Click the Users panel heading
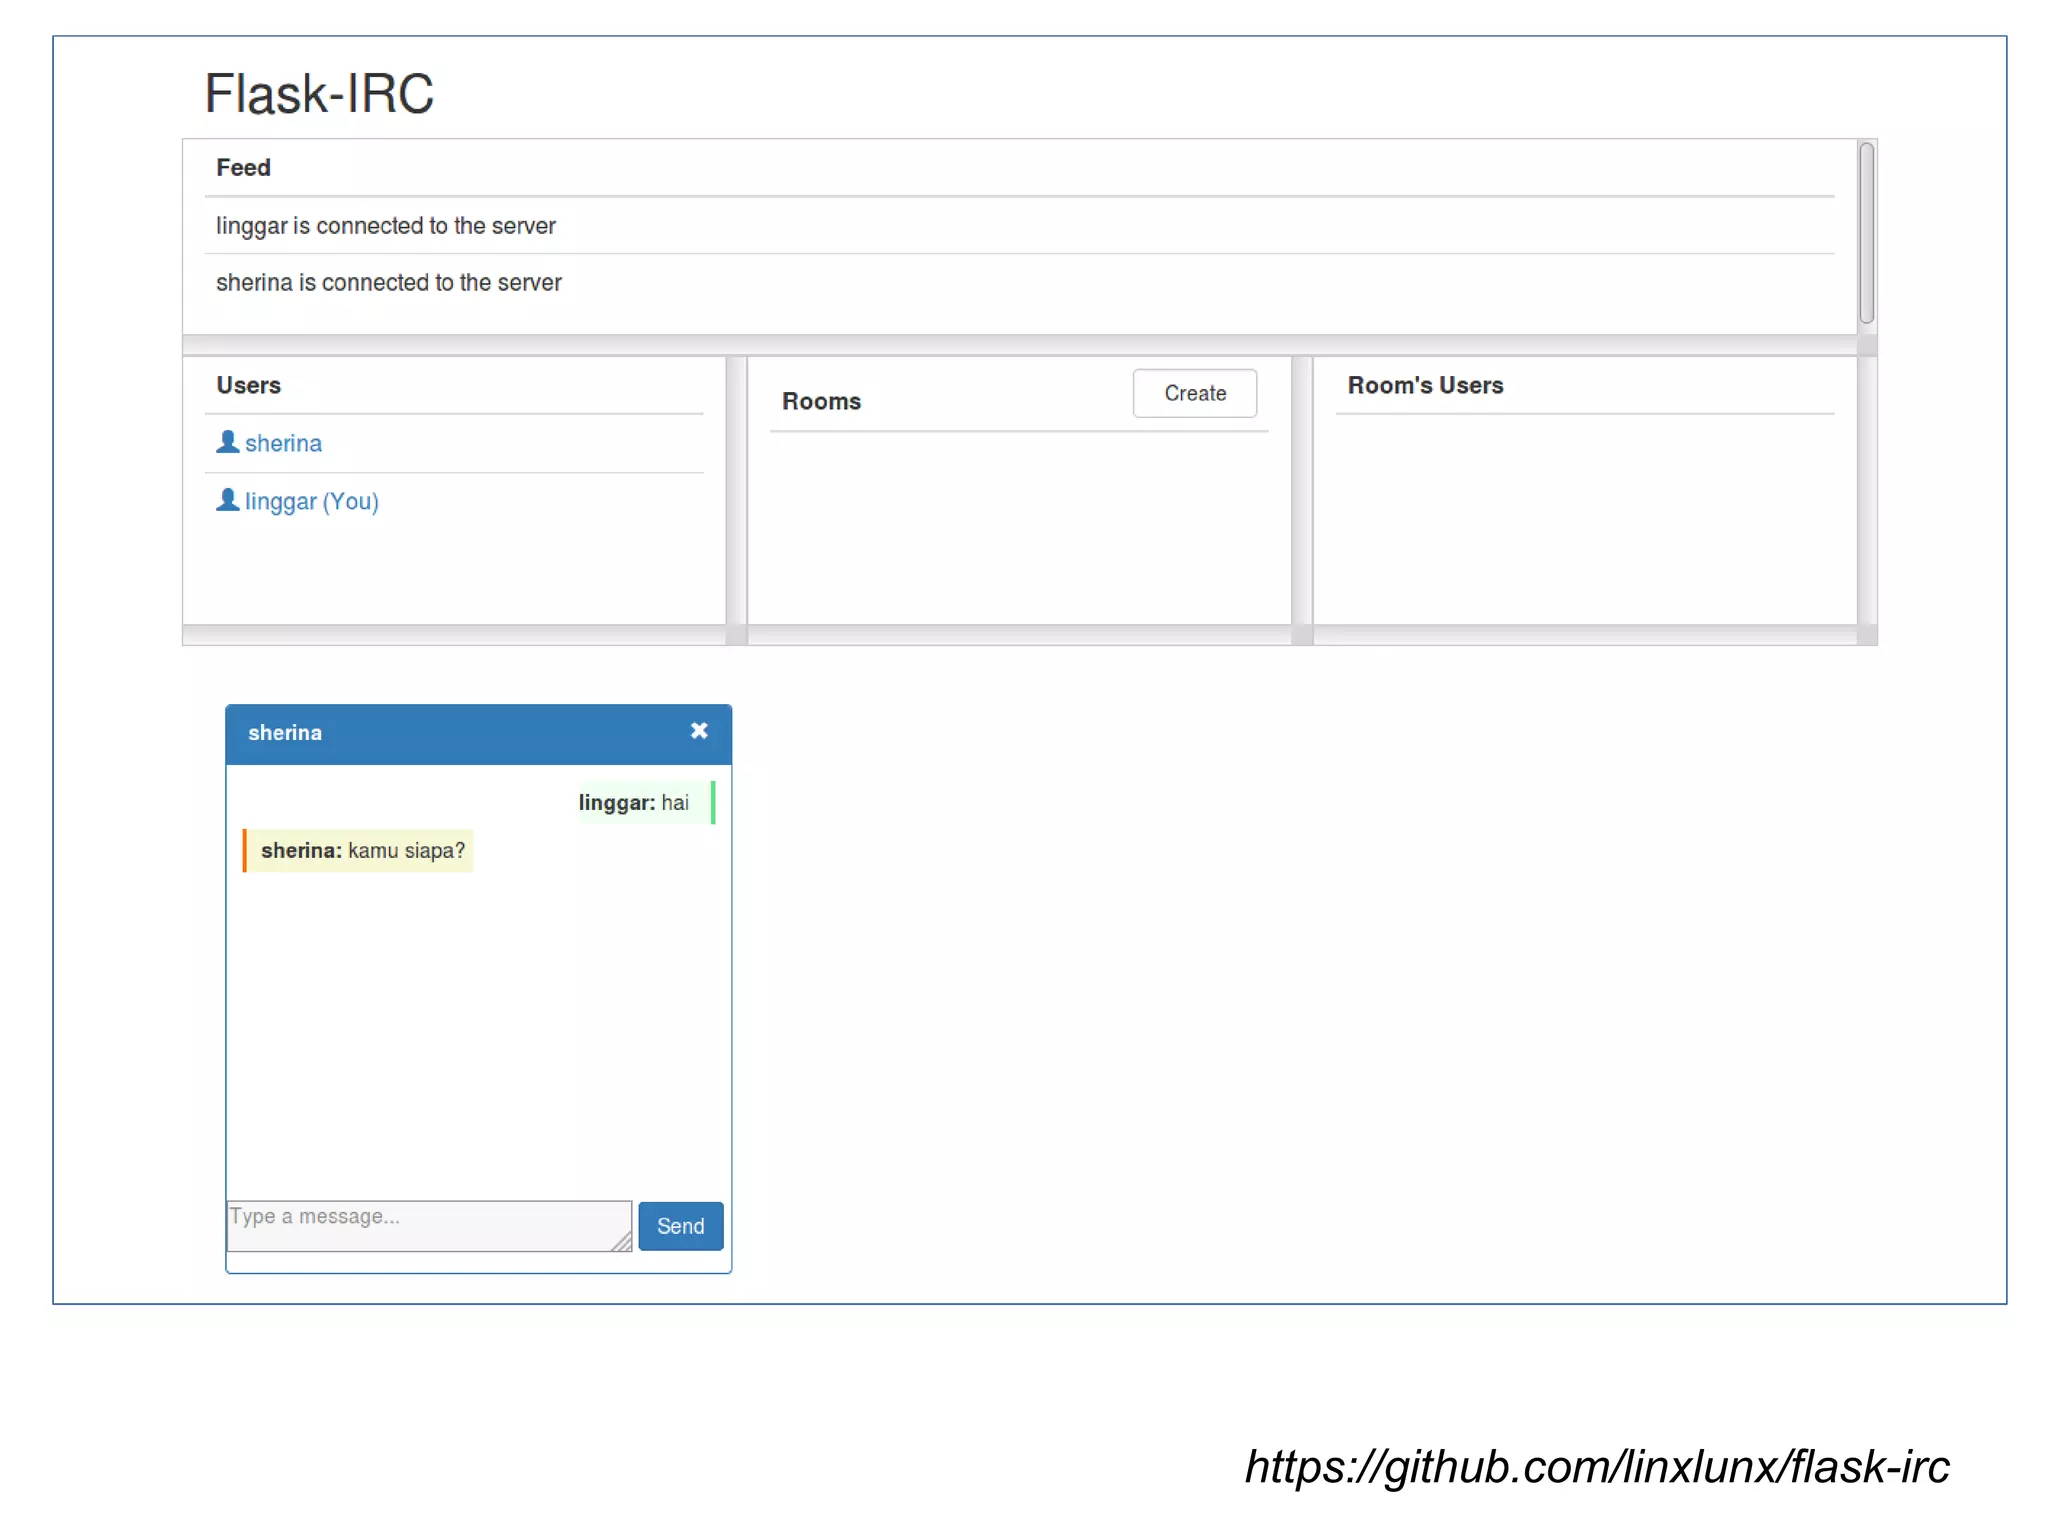The image size is (2048, 1535). 248,386
